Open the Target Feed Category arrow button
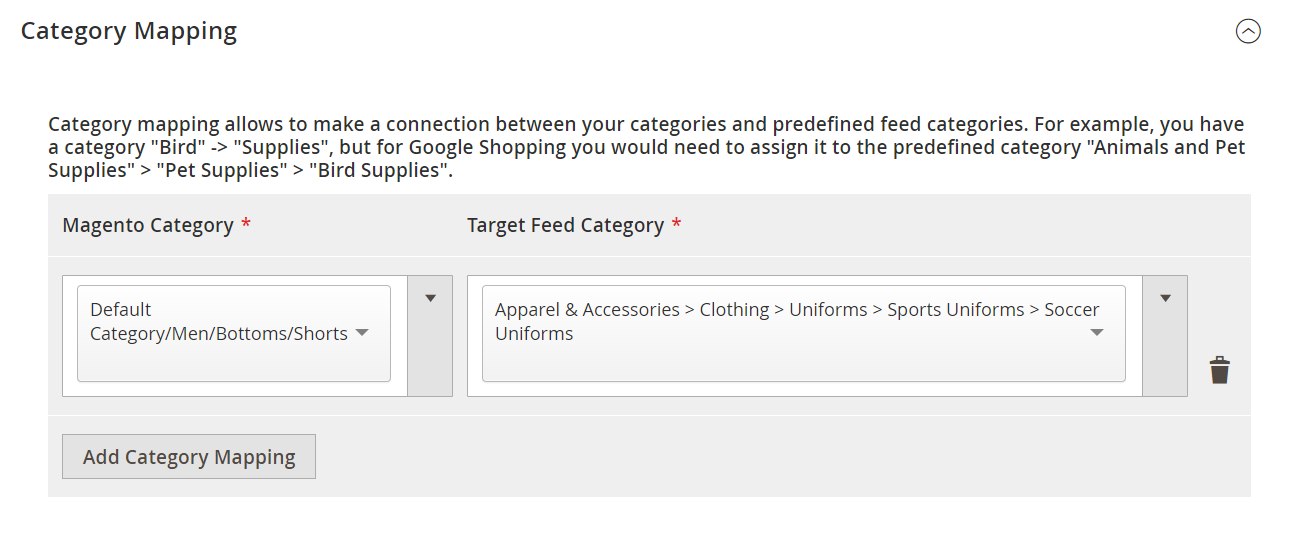 pos(1165,336)
